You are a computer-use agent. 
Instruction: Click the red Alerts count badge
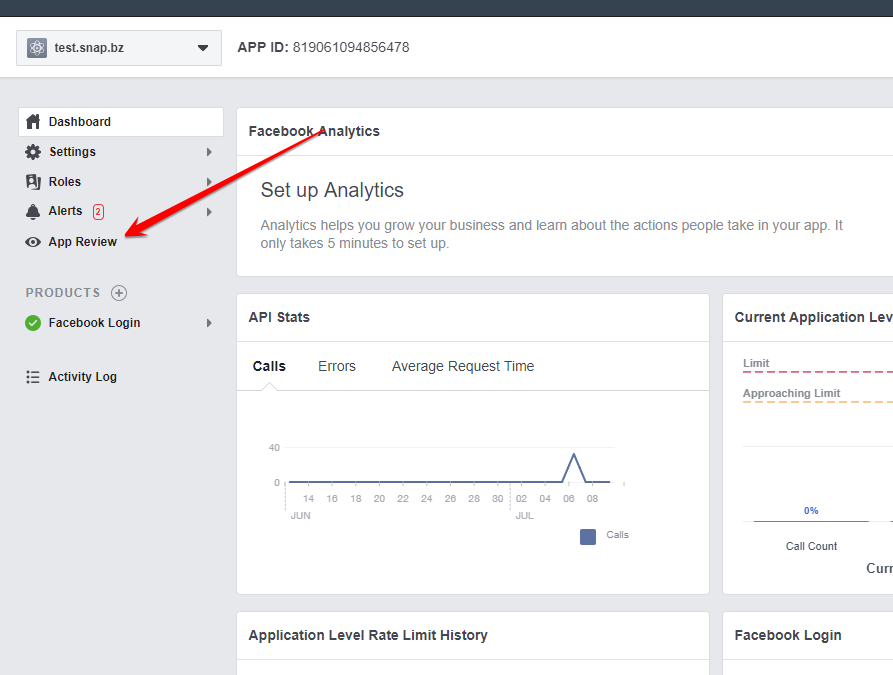(x=98, y=212)
